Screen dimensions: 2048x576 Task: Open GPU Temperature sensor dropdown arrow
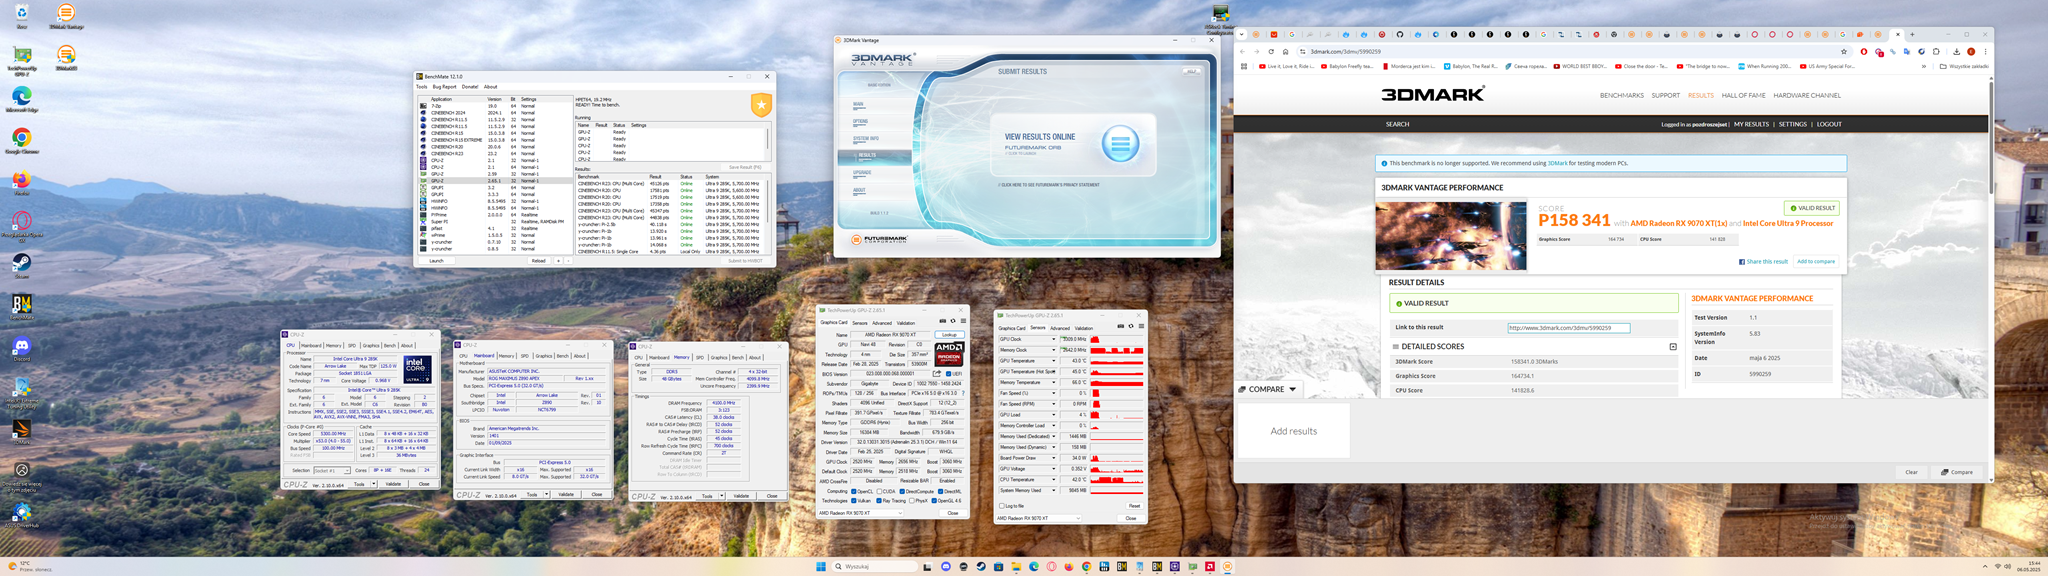click(1054, 361)
